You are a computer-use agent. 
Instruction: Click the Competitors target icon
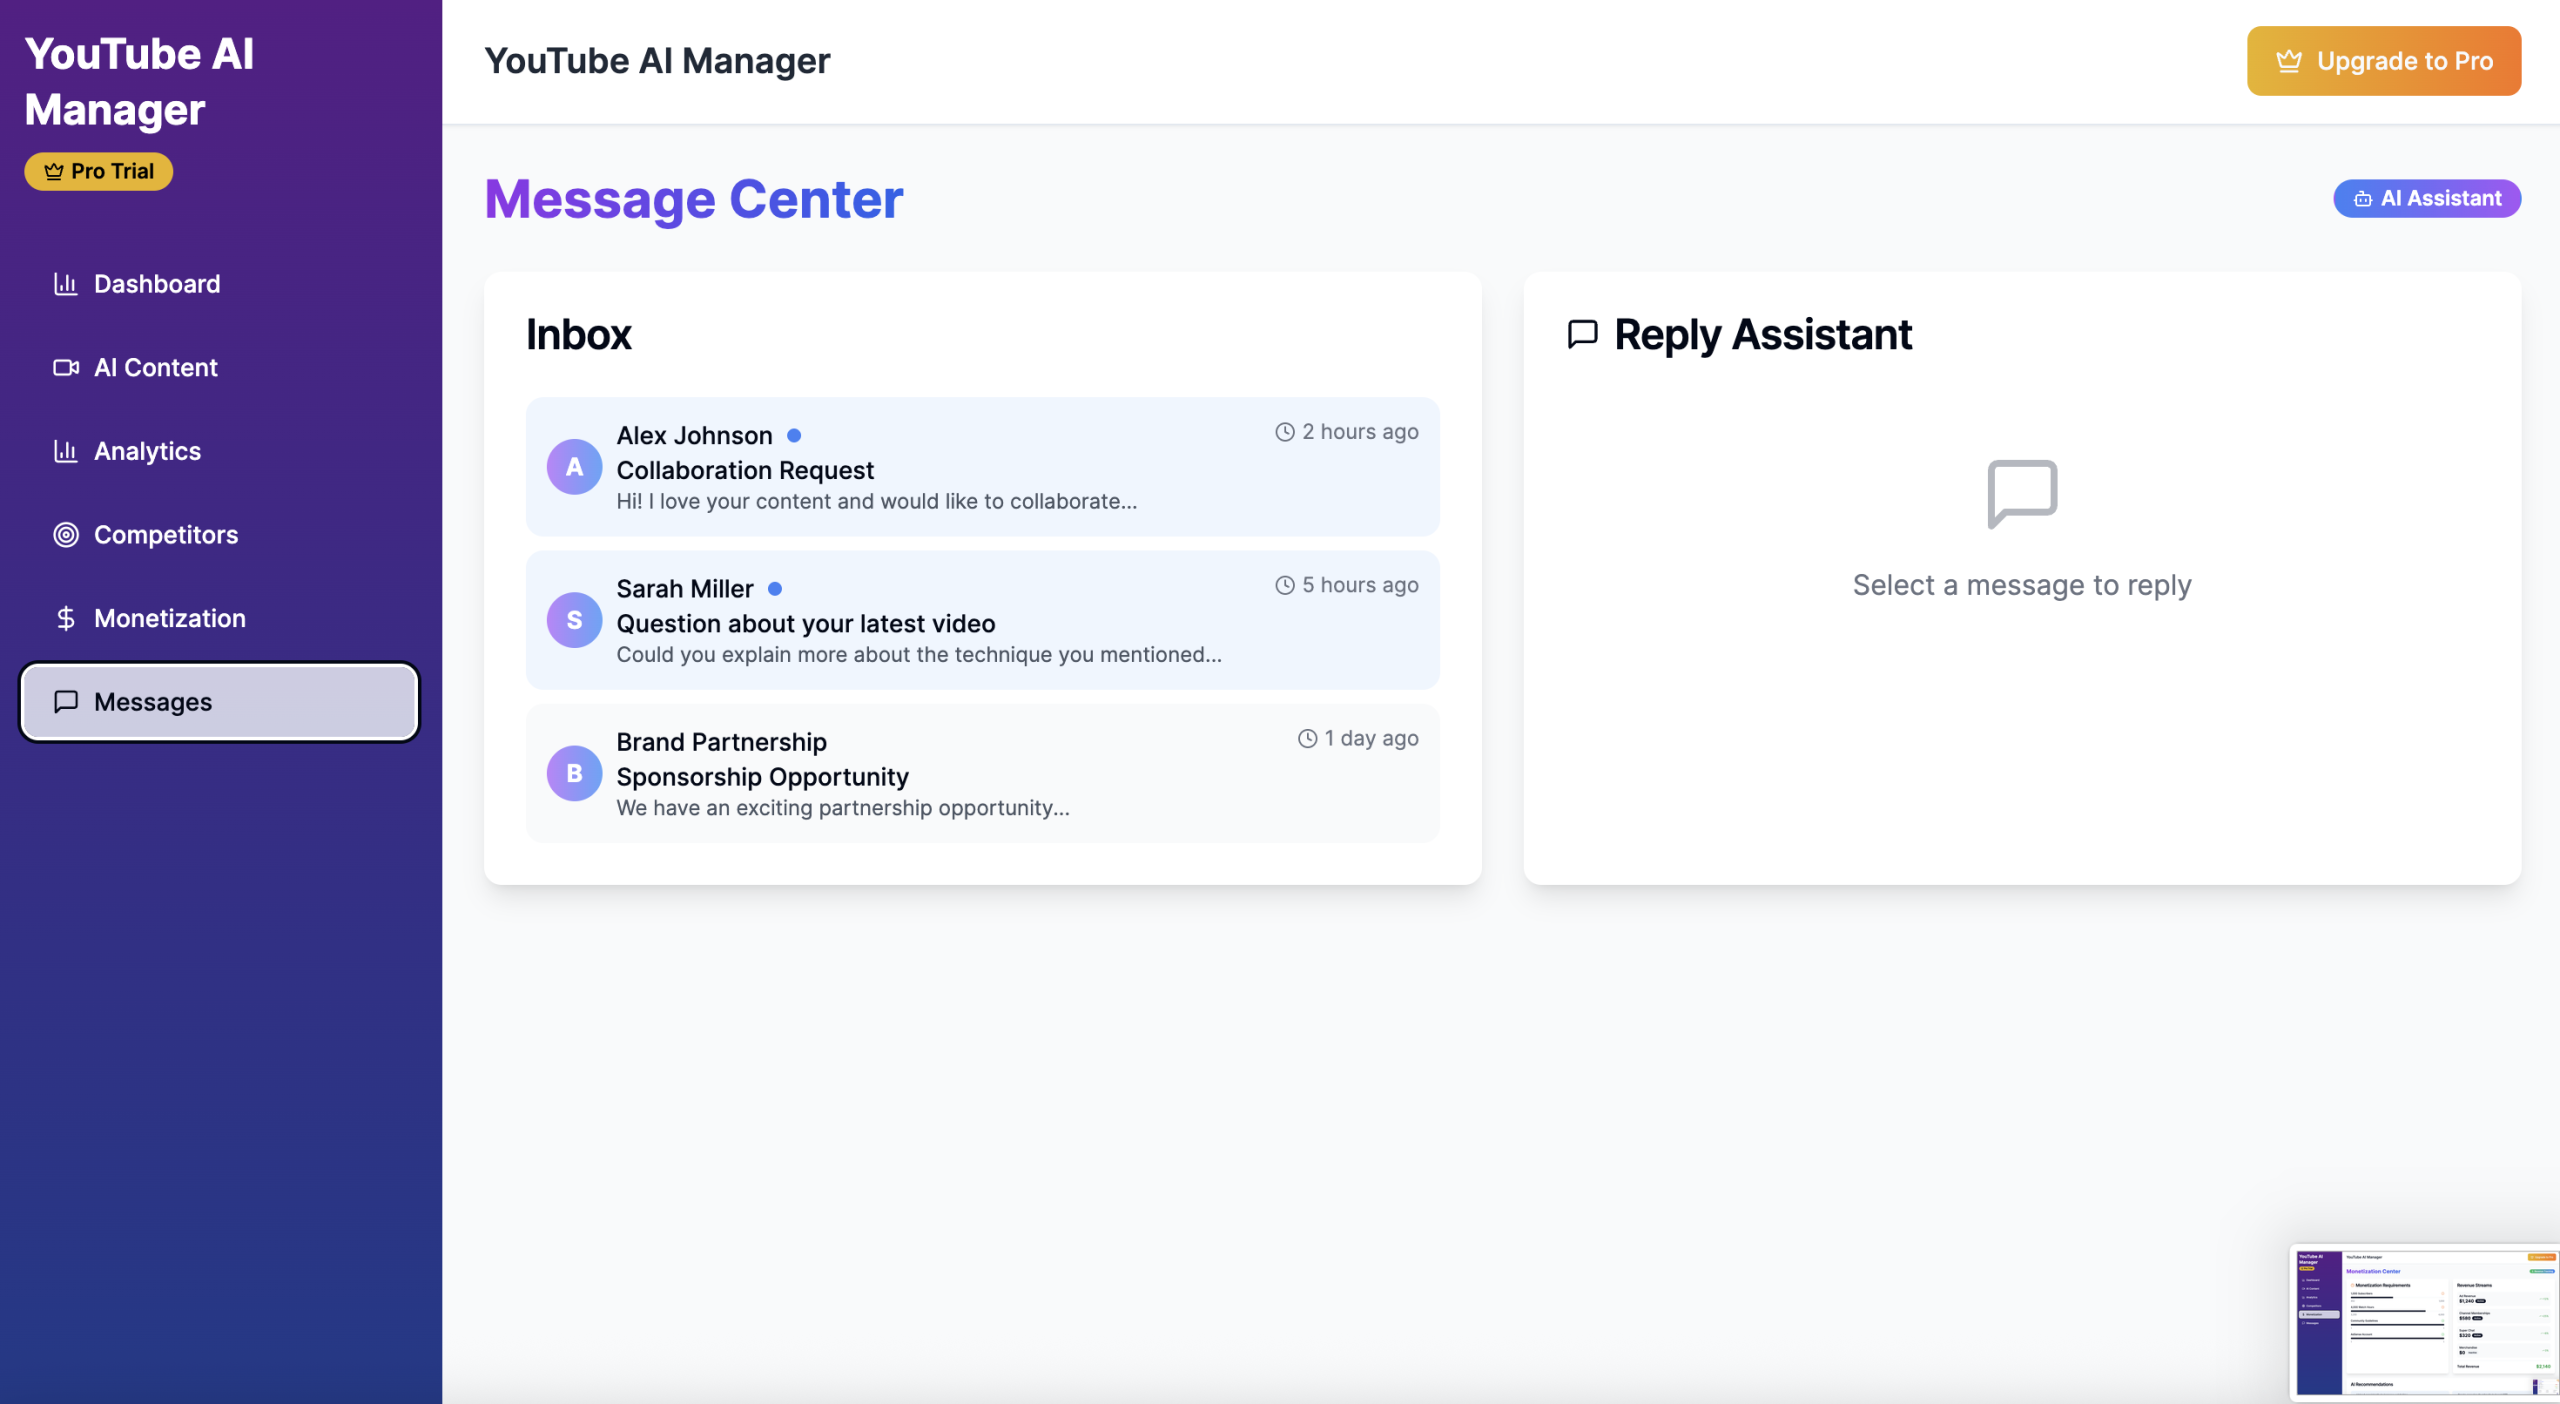tap(66, 535)
